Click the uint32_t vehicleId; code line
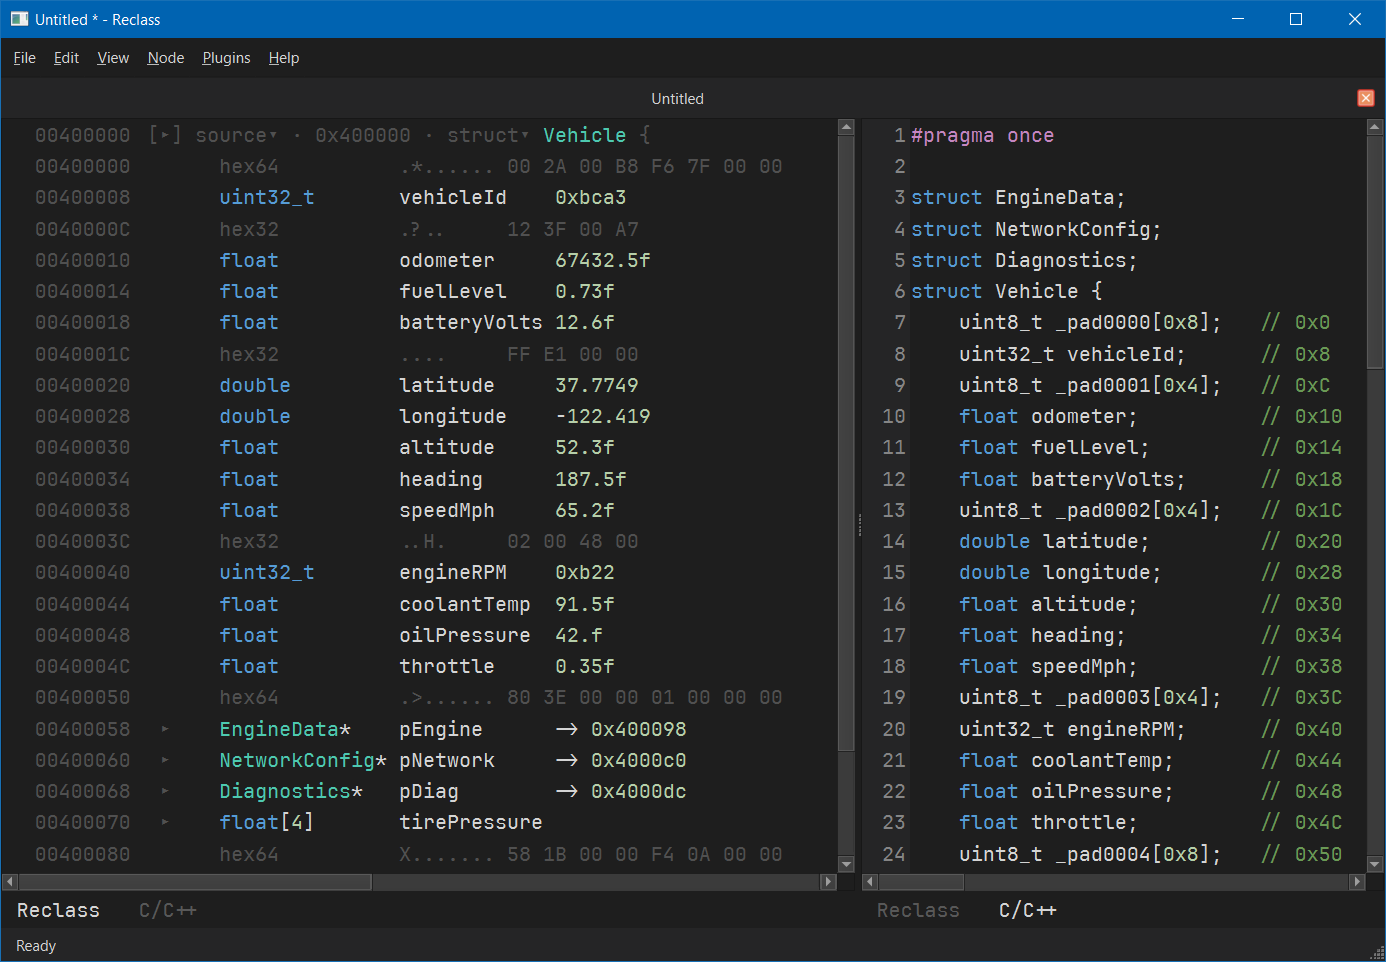The height and width of the screenshot is (962, 1386). pyautogui.click(x=1072, y=354)
